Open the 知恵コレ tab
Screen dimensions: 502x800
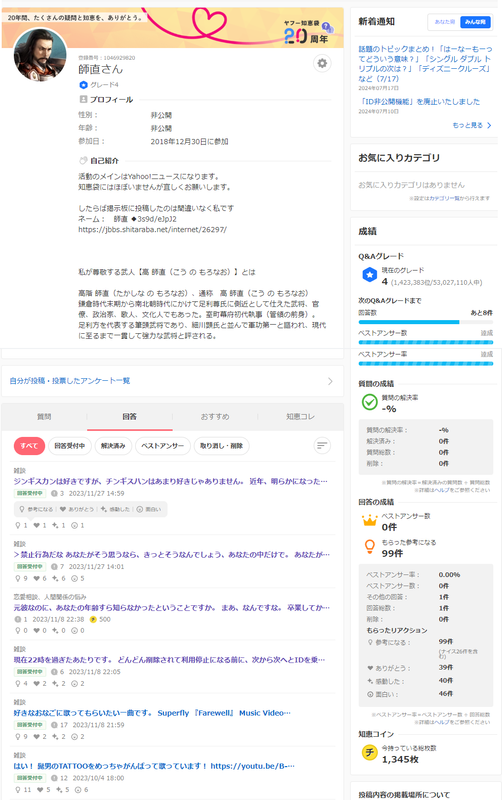[x=300, y=416]
